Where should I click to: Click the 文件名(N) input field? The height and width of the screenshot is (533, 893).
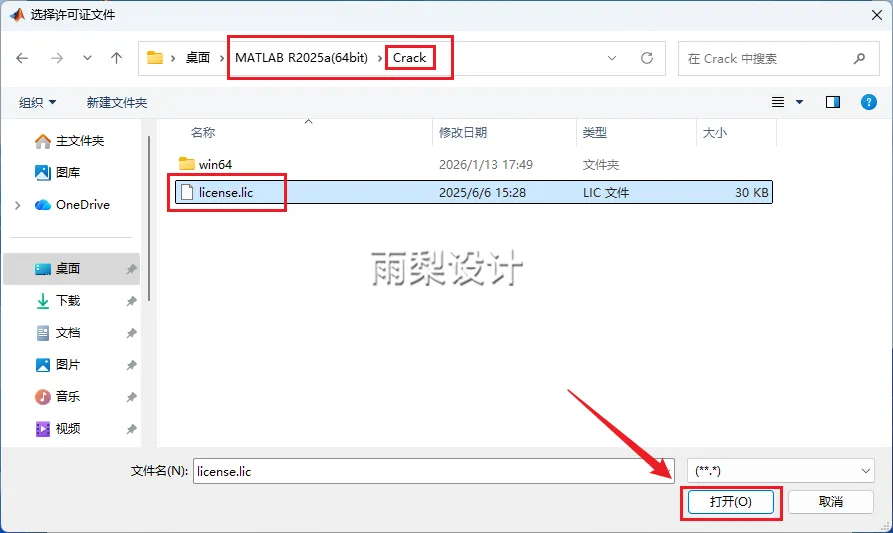tap(434, 471)
